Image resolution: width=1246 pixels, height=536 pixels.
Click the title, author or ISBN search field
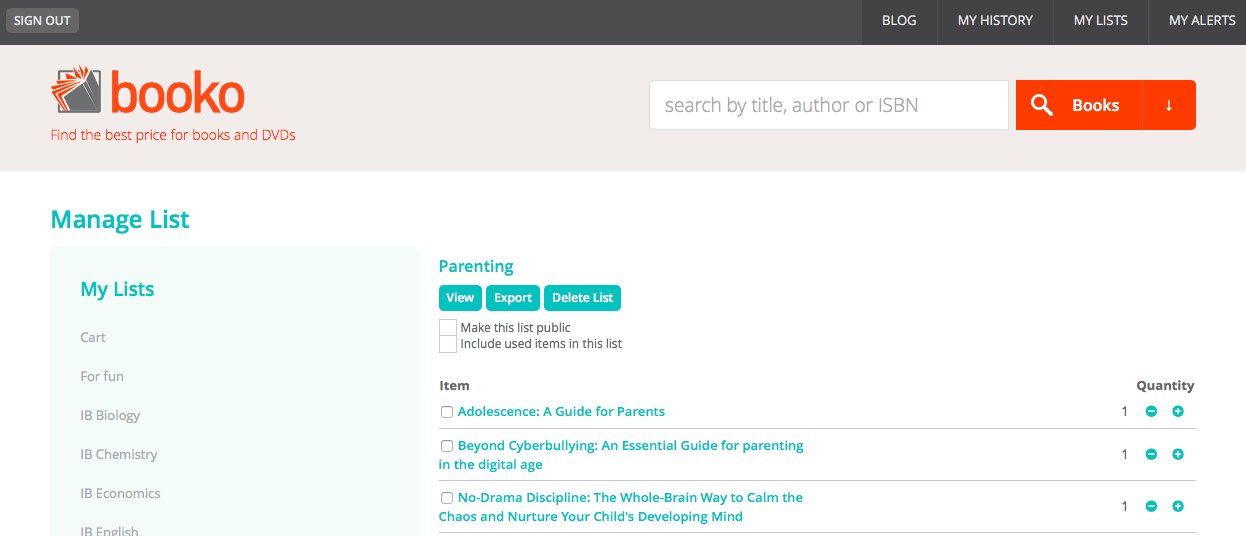829,105
